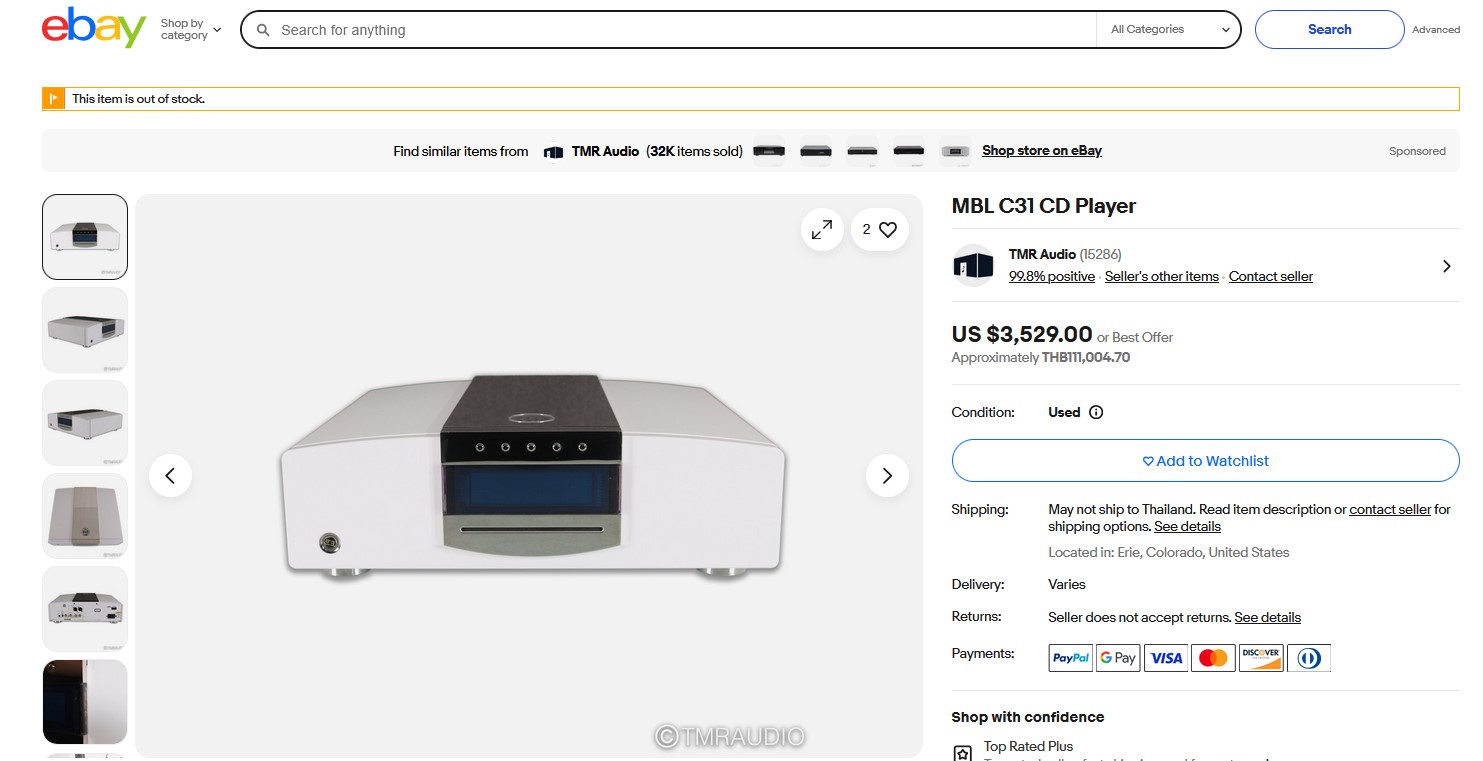Select the top-view thumbnail image

(x=85, y=516)
